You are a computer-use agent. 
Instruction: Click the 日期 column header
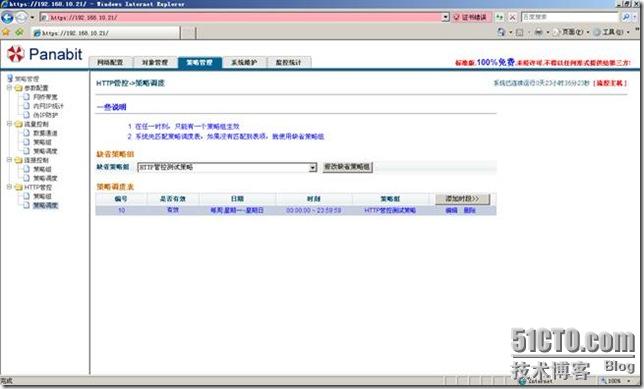pyautogui.click(x=237, y=199)
